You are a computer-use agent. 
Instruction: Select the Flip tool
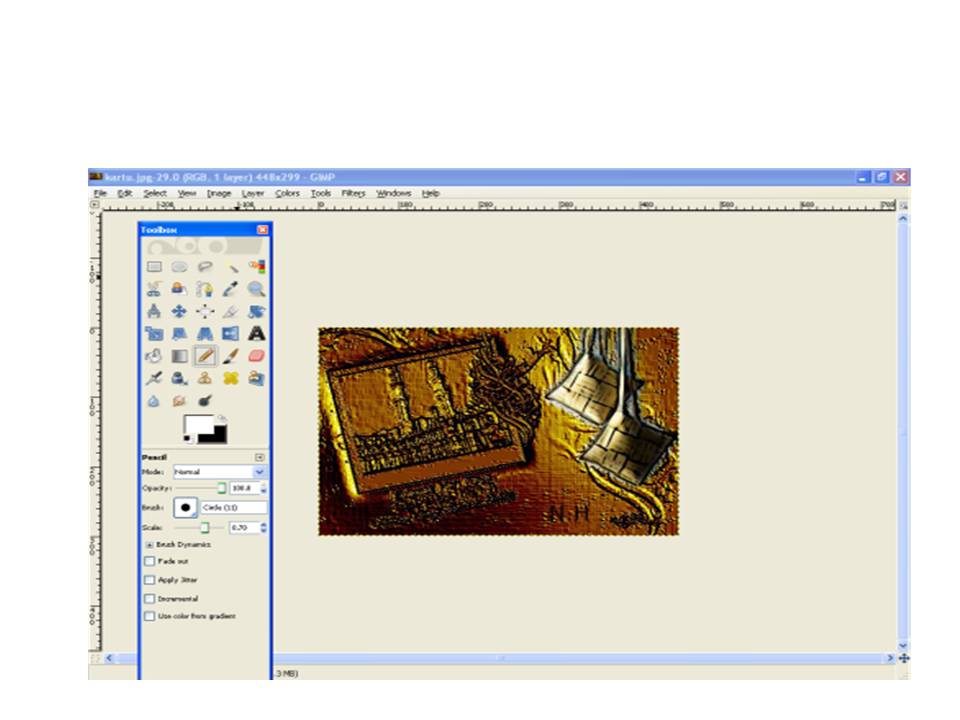231,334
